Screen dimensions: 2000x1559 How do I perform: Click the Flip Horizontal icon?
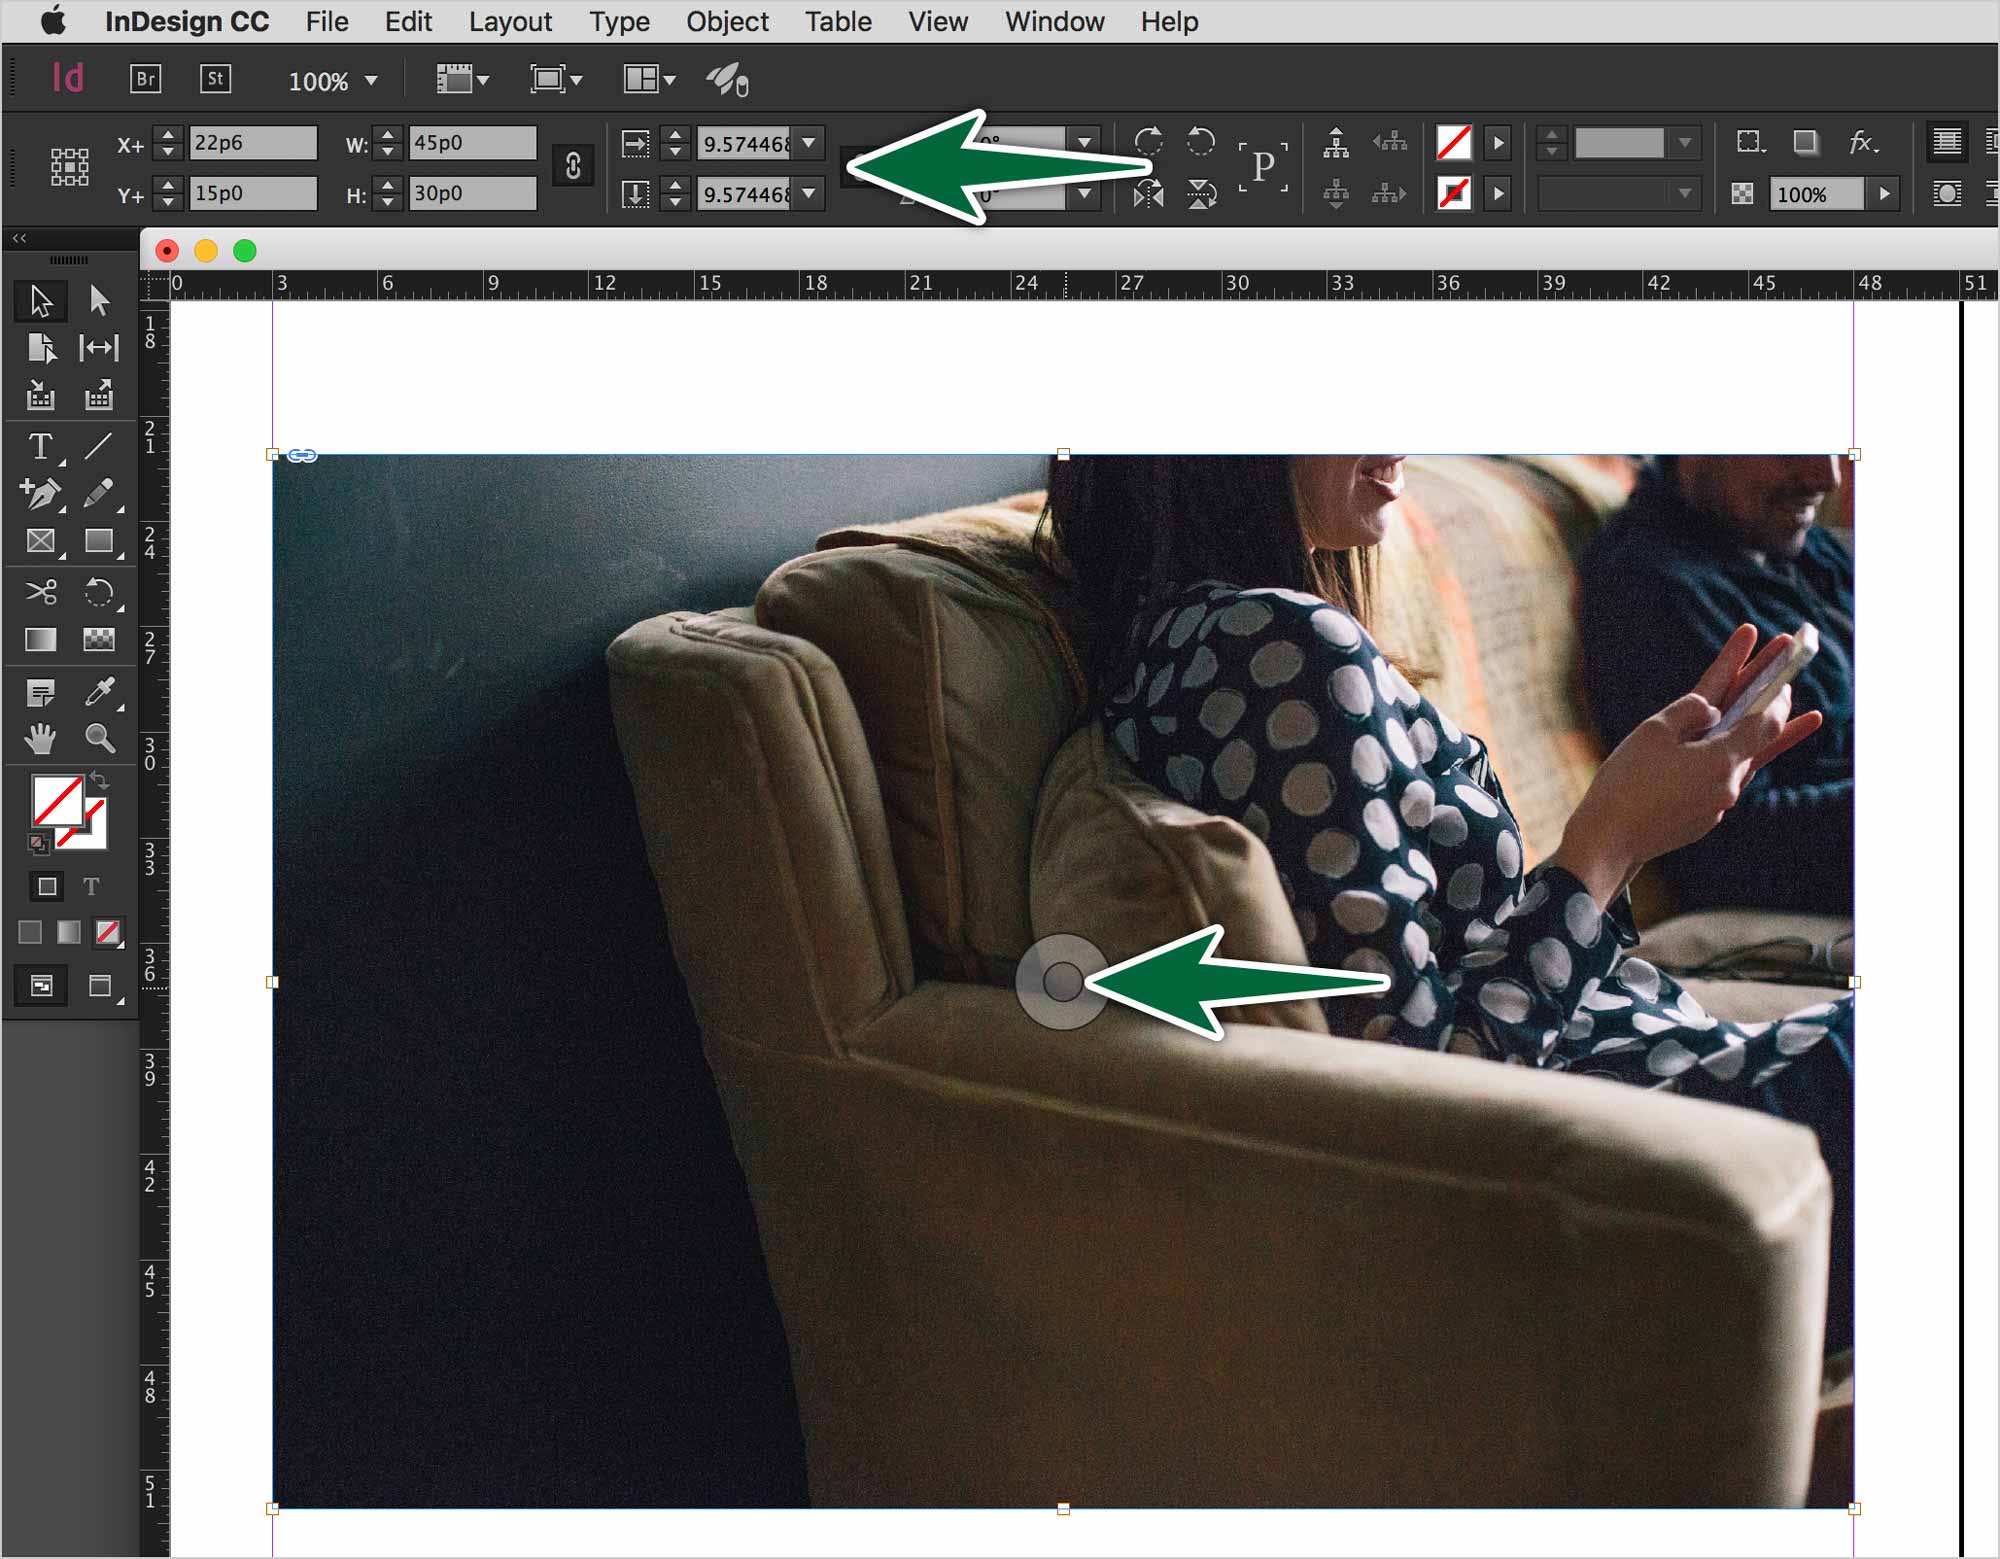click(x=1148, y=194)
